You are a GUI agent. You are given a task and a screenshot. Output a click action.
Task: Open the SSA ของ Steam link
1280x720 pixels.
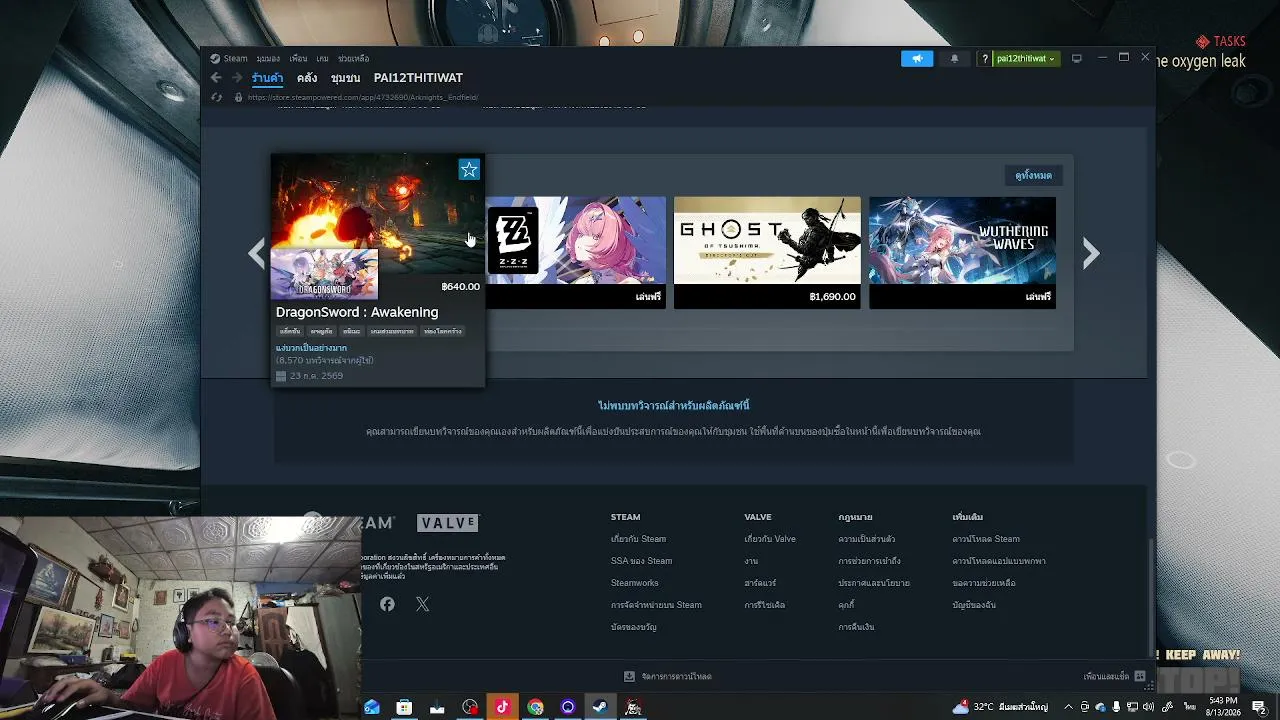[x=641, y=561]
